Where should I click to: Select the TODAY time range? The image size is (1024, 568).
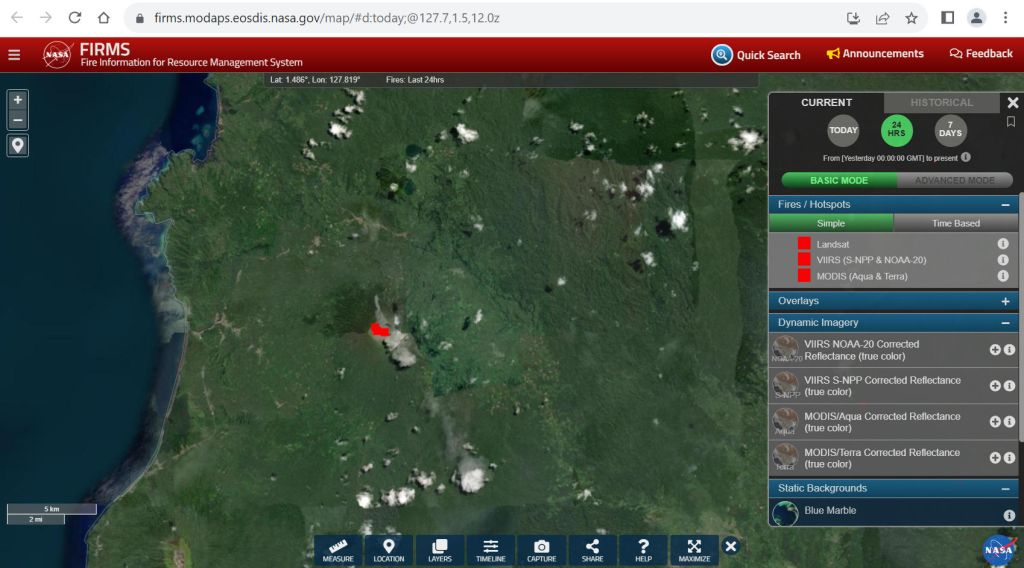tap(843, 130)
